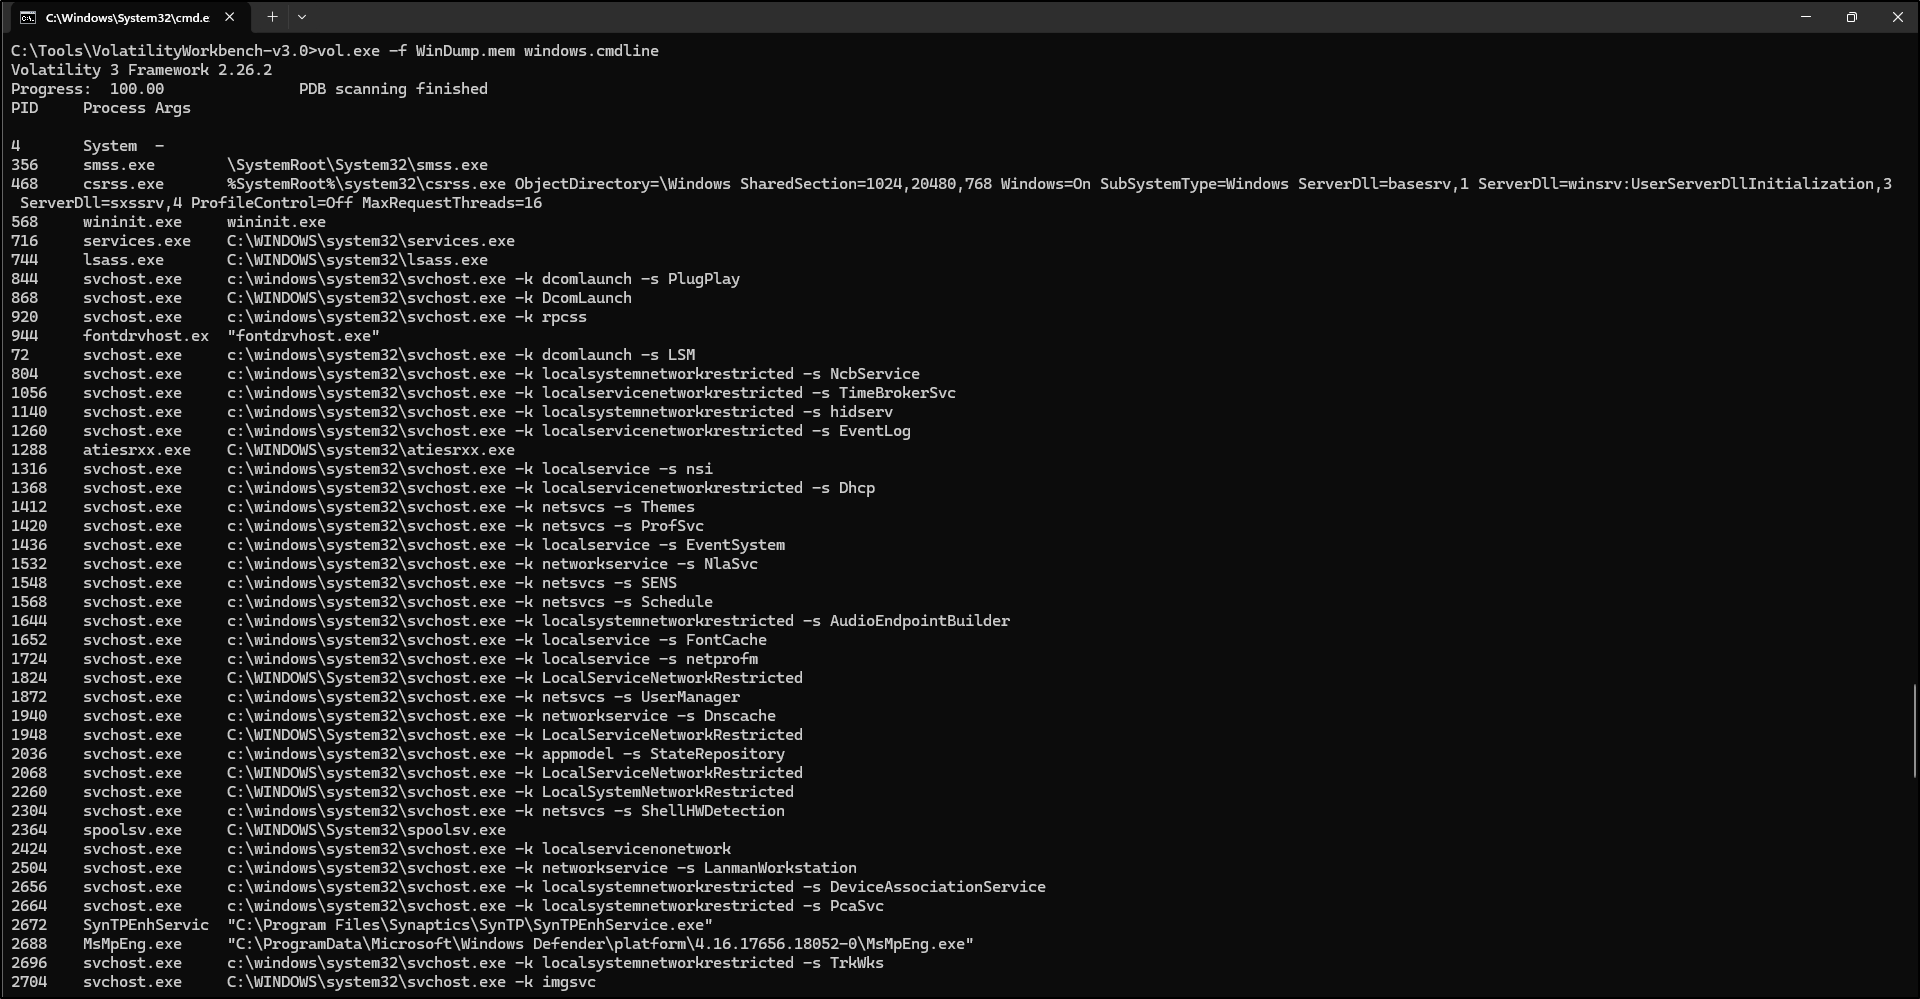Click the 'Args' column header
The width and height of the screenshot is (1920, 999).
coord(173,108)
